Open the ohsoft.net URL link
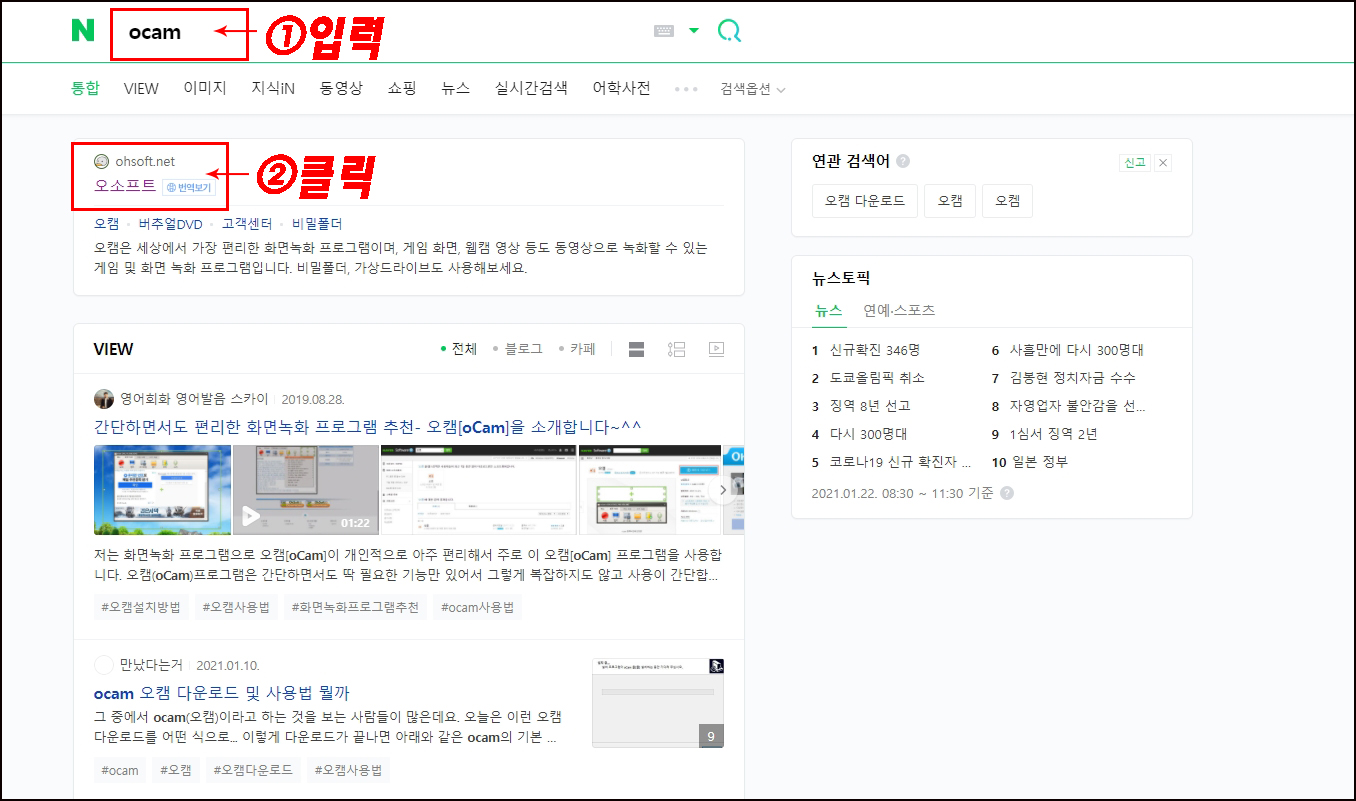This screenshot has height=801, width=1356. 145,161
